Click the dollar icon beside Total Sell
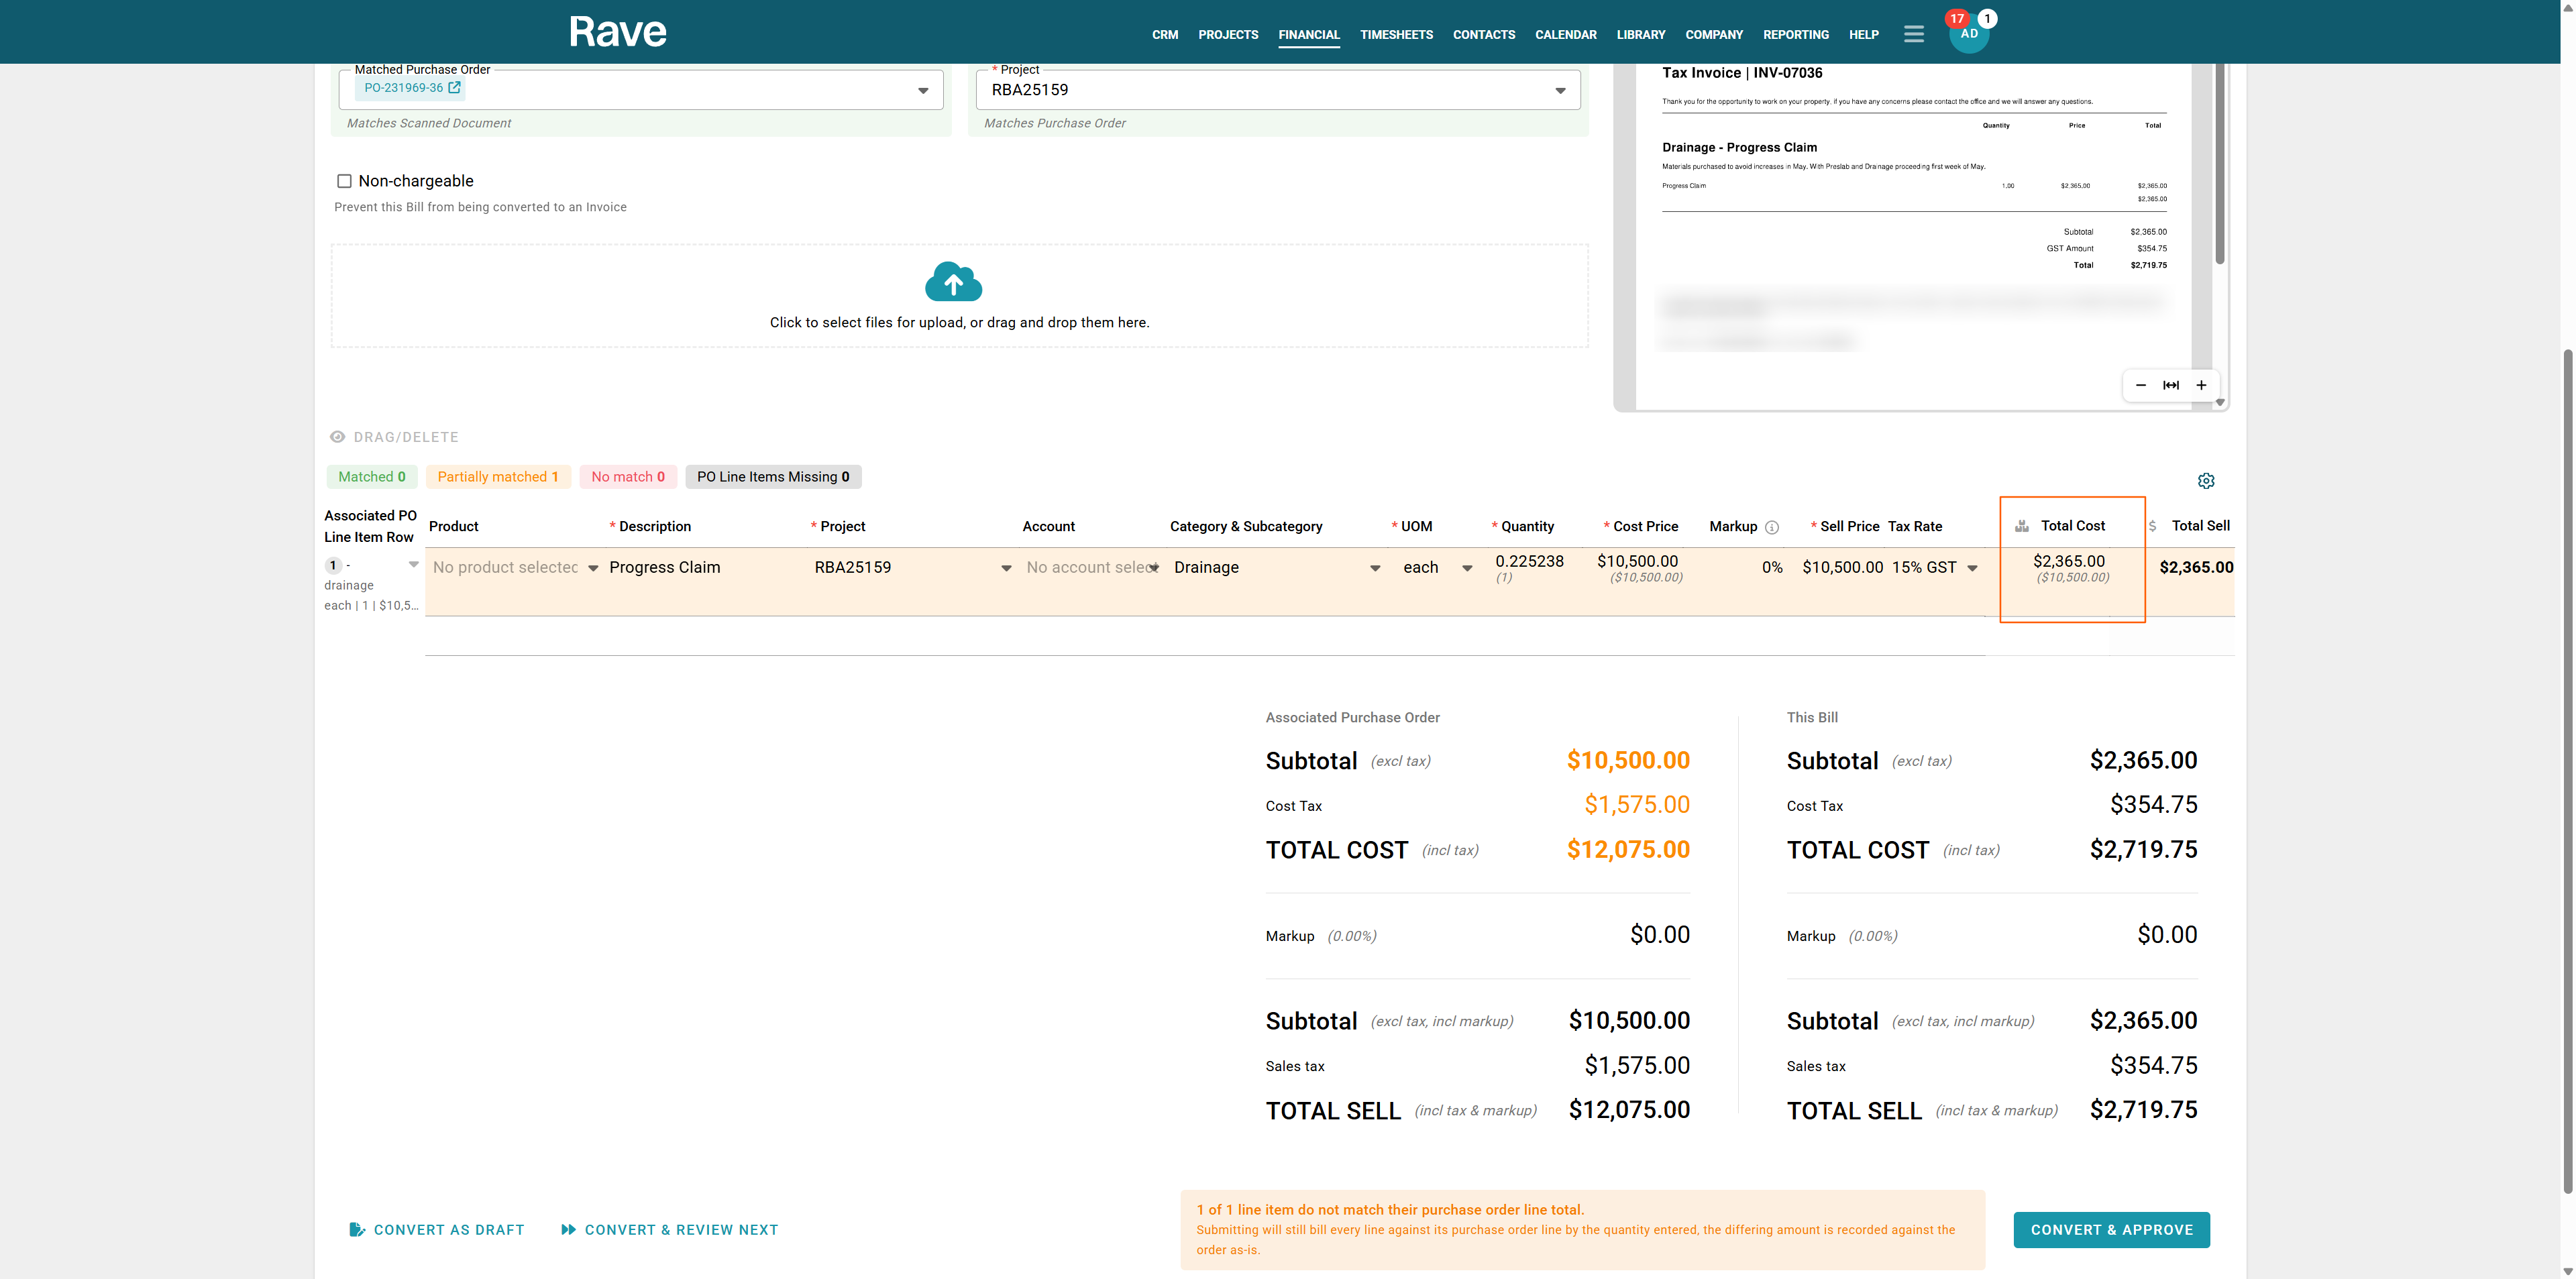2576x1279 pixels. (x=2152, y=526)
